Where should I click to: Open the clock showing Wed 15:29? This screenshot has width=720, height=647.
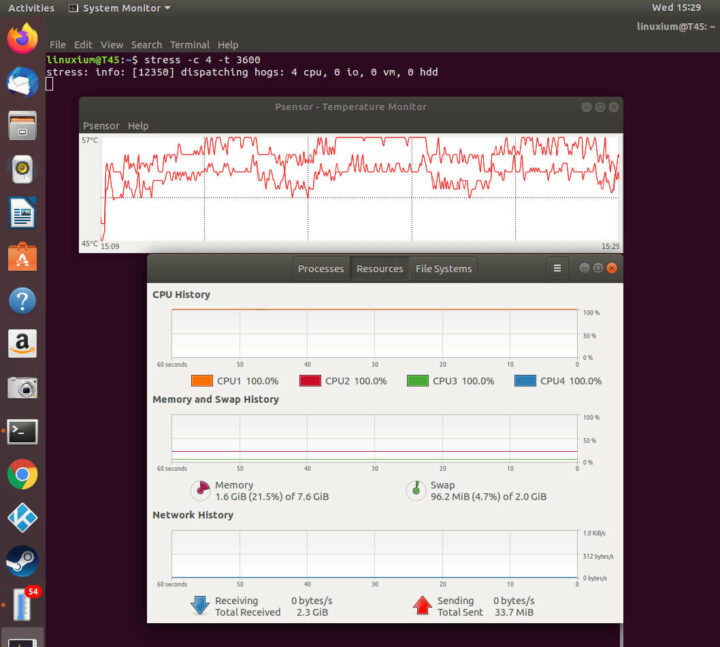pos(676,8)
